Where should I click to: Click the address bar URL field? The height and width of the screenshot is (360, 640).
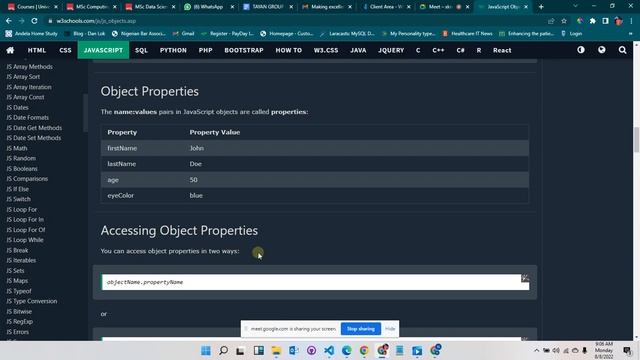[294, 21]
